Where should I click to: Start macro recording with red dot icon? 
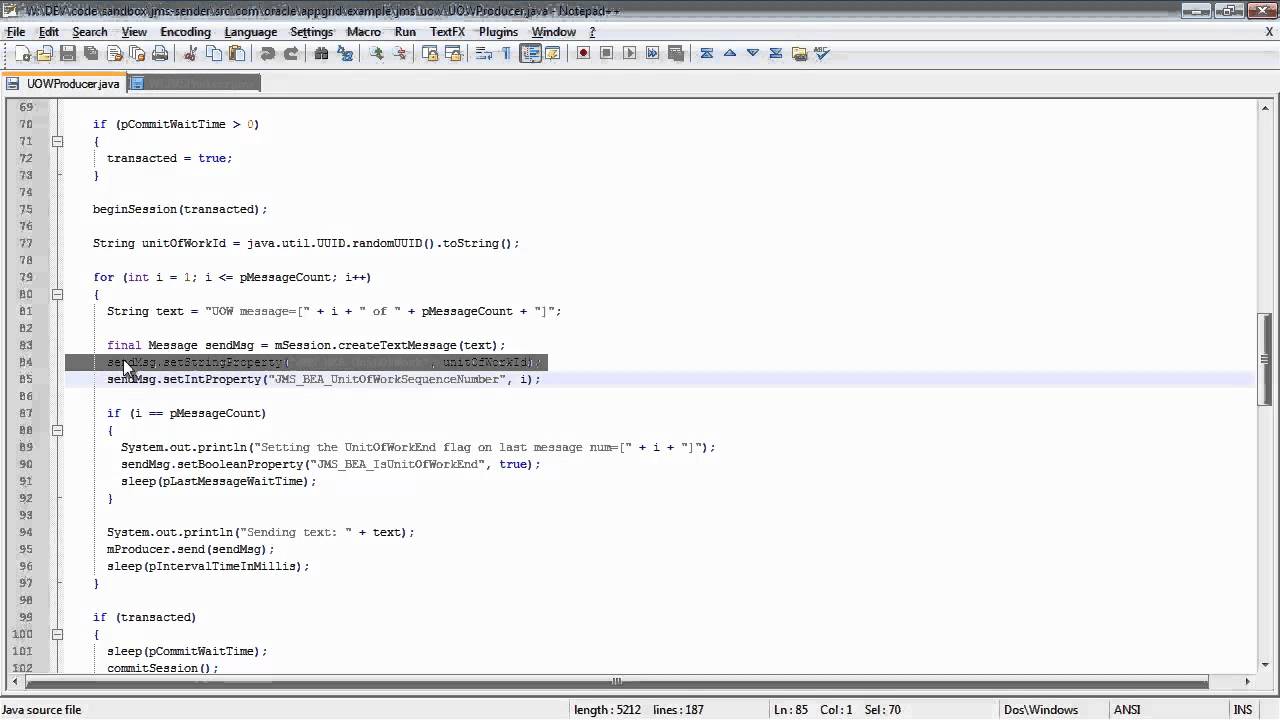(x=583, y=53)
